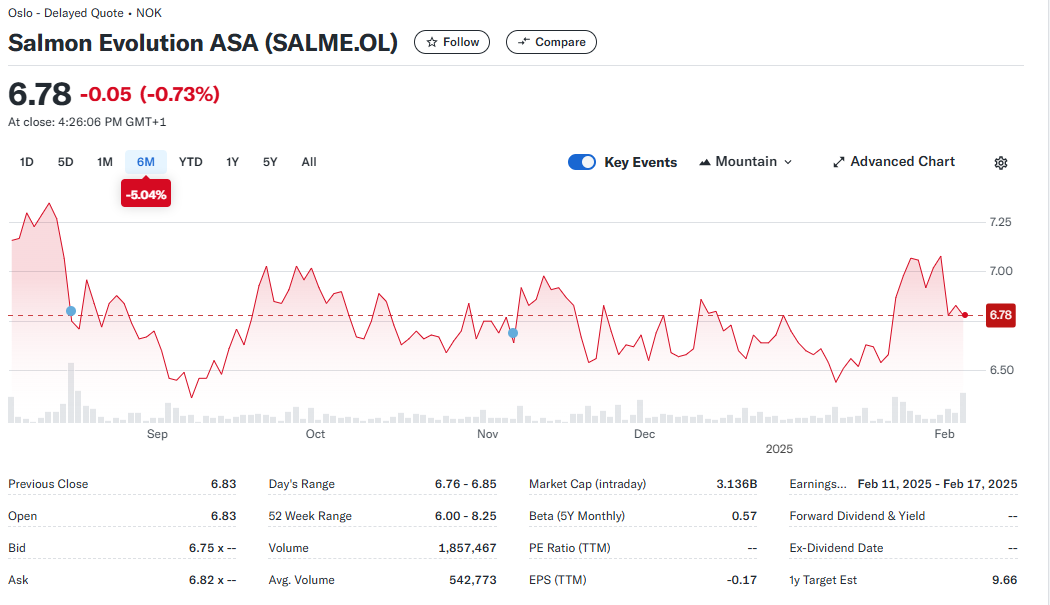Click the Ex-Dividend Date label
1050x605 pixels.
coord(836,548)
